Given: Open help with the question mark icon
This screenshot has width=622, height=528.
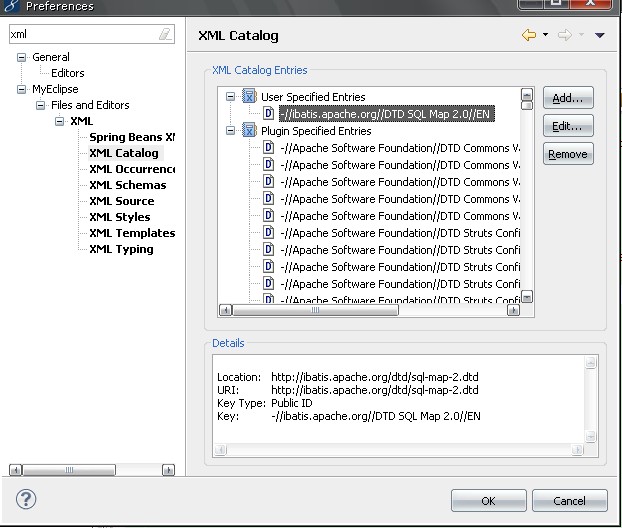Looking at the screenshot, I should coord(26,499).
